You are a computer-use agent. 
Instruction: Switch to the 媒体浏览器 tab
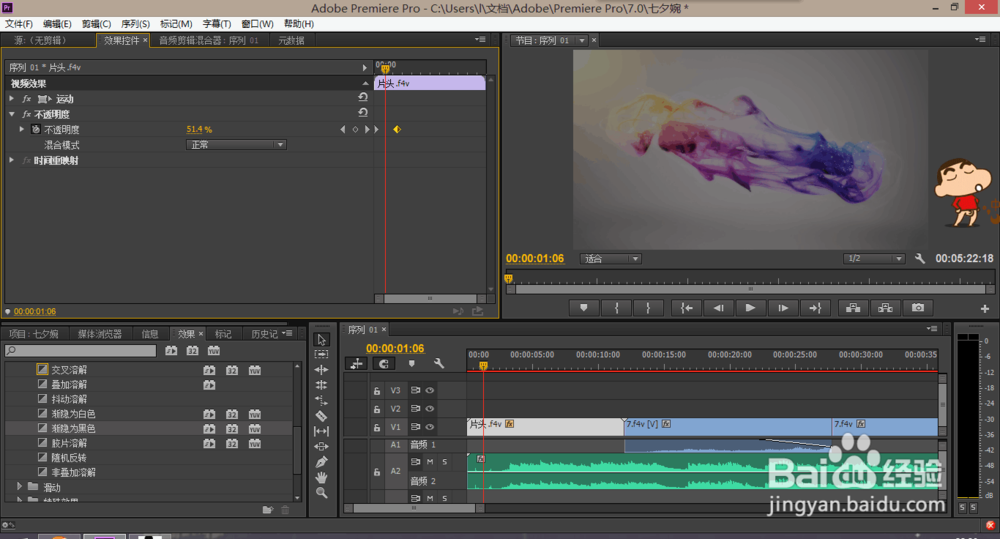click(x=99, y=334)
